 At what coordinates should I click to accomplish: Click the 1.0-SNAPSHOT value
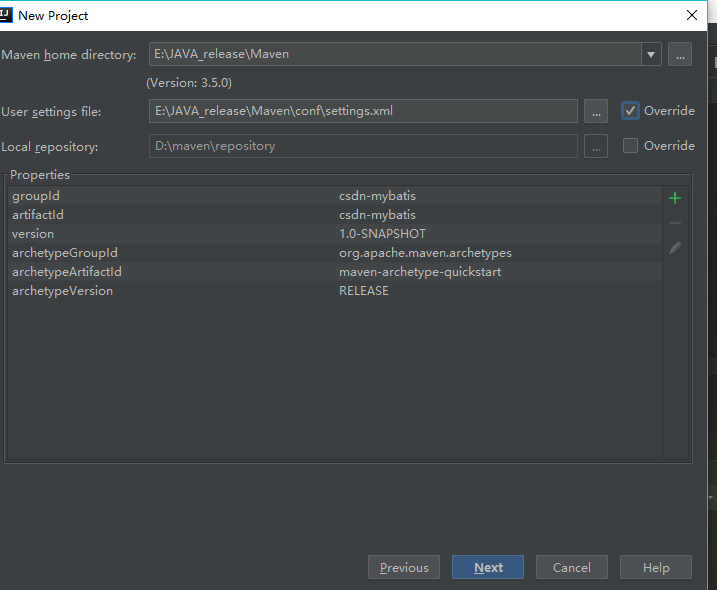point(382,234)
